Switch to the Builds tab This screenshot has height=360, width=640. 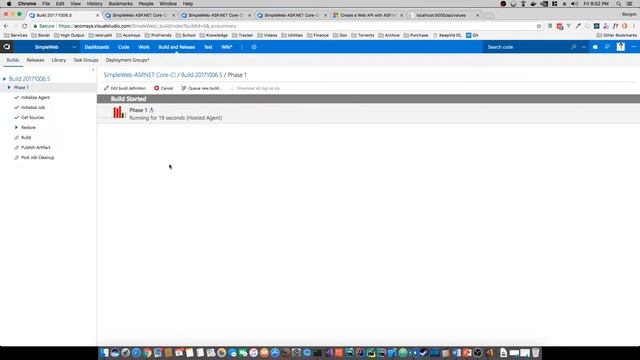coord(13,60)
